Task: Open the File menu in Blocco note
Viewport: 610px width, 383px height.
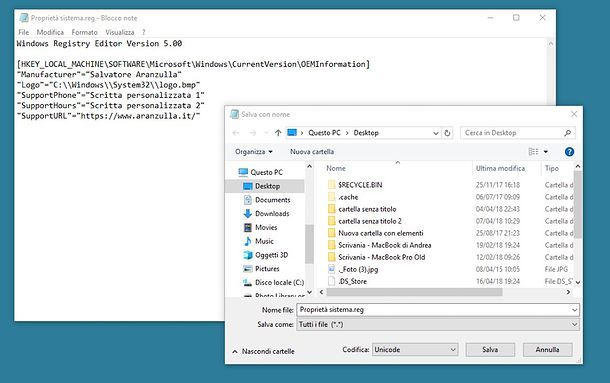Action: (23, 32)
